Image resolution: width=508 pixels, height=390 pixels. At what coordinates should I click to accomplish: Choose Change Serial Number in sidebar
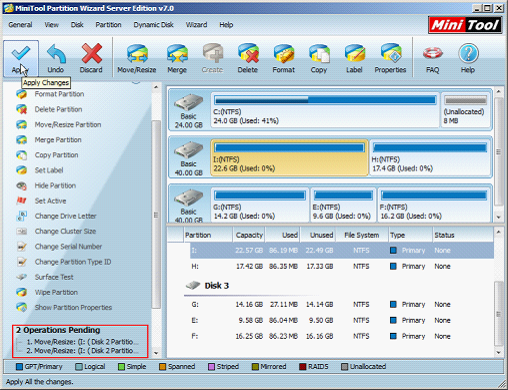59,247
